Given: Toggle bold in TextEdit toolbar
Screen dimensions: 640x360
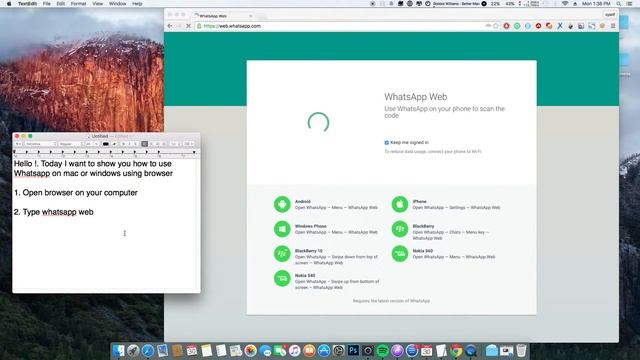Looking at the screenshot, I should pyautogui.click(x=124, y=144).
